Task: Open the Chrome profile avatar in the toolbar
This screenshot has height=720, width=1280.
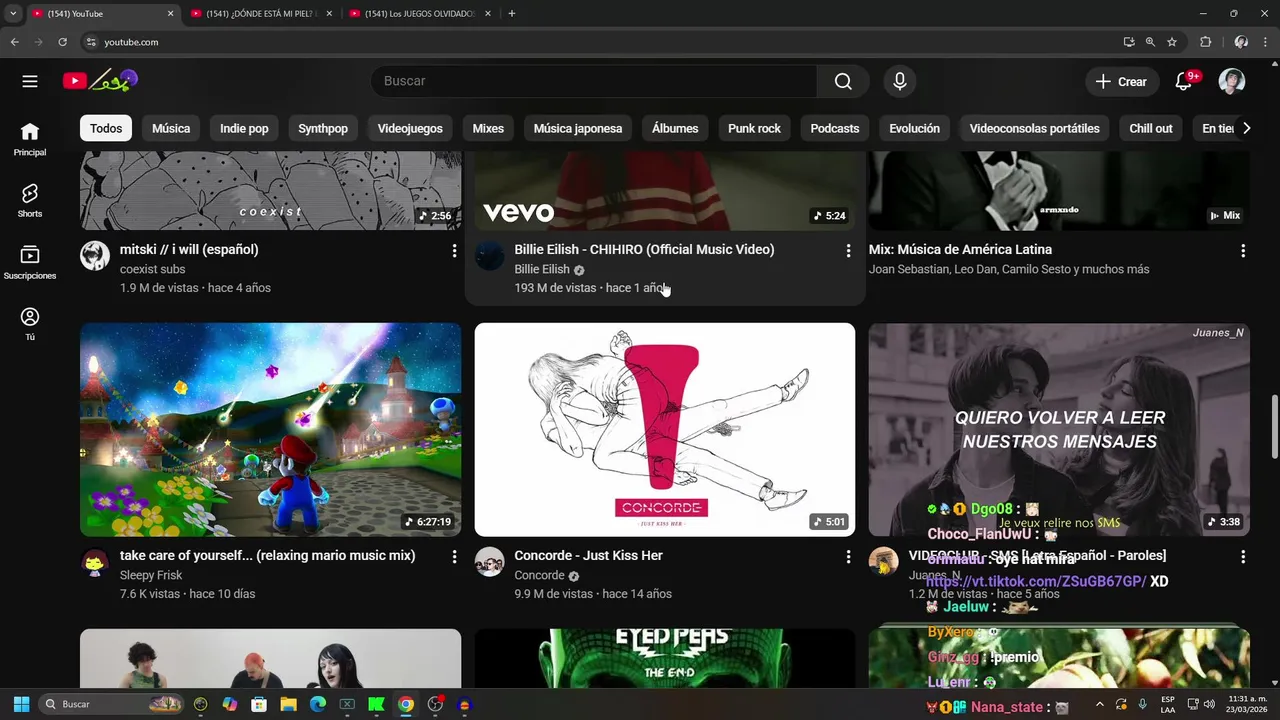Action: (x=1241, y=42)
